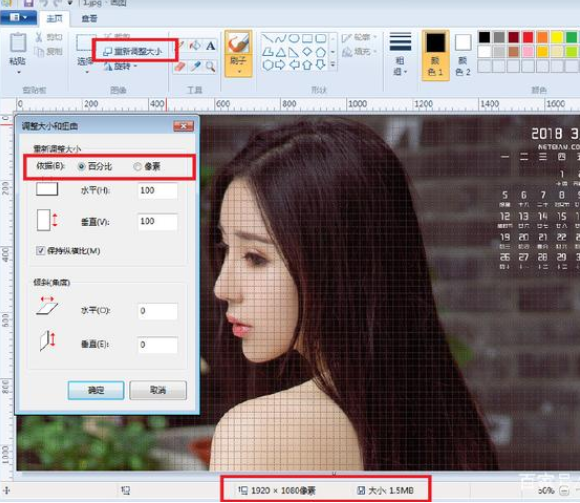Viewport: 580px width, 503px height.
Task: Switch to the View (查看) ribbon tab
Action: coord(89,18)
